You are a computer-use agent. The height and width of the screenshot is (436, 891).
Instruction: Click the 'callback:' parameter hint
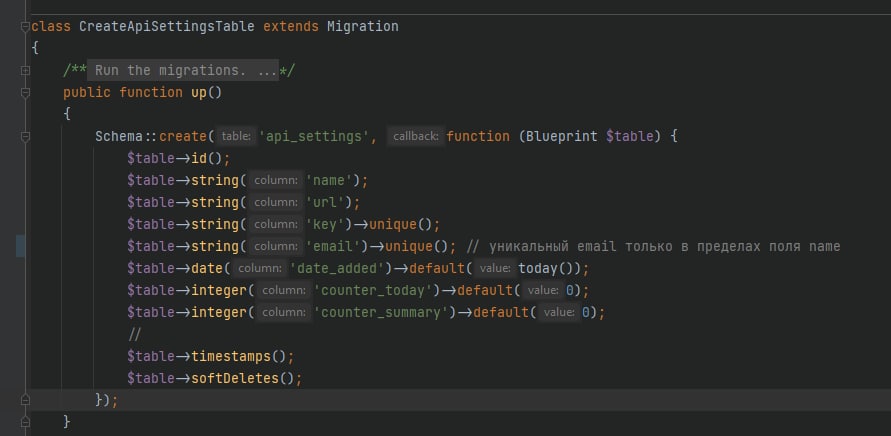pyautogui.click(x=415, y=137)
